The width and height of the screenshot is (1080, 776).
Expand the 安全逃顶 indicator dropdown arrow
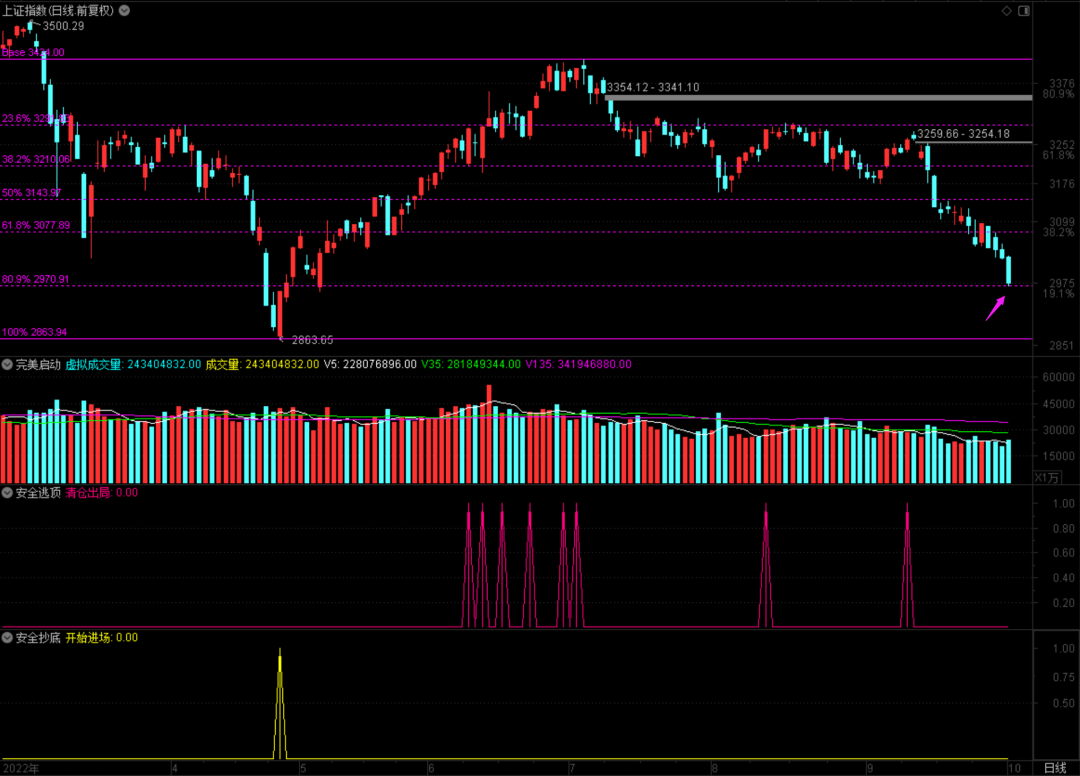(8, 493)
